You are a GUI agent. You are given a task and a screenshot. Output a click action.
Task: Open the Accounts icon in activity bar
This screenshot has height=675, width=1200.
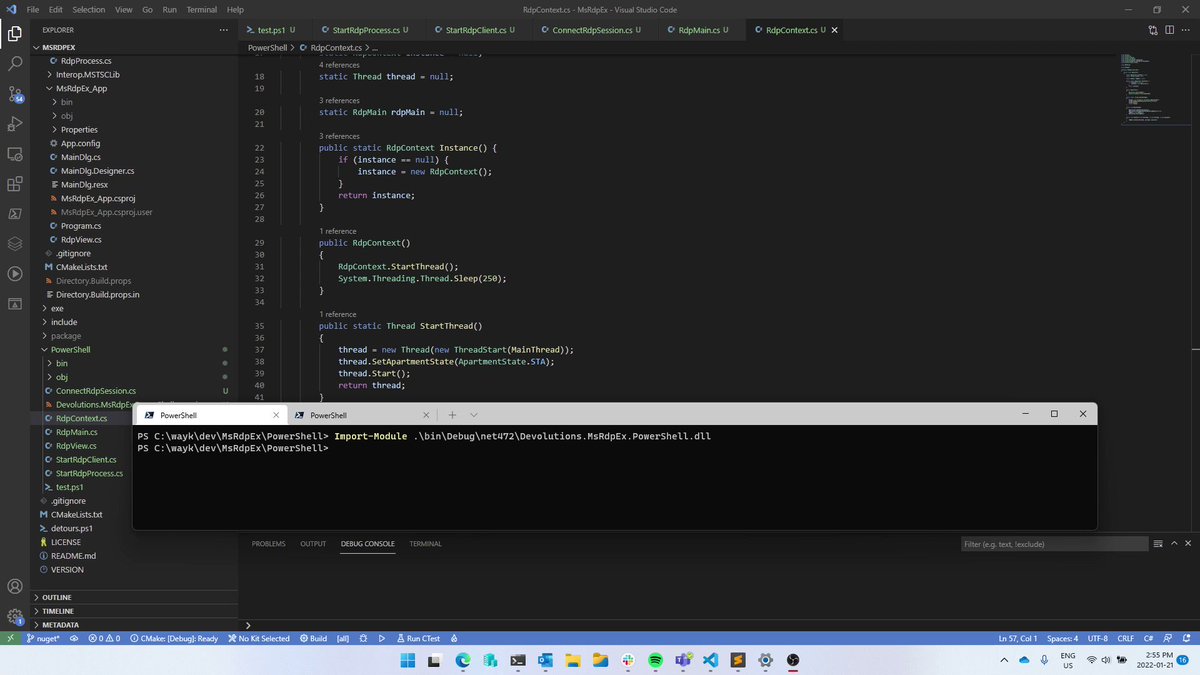point(15,587)
